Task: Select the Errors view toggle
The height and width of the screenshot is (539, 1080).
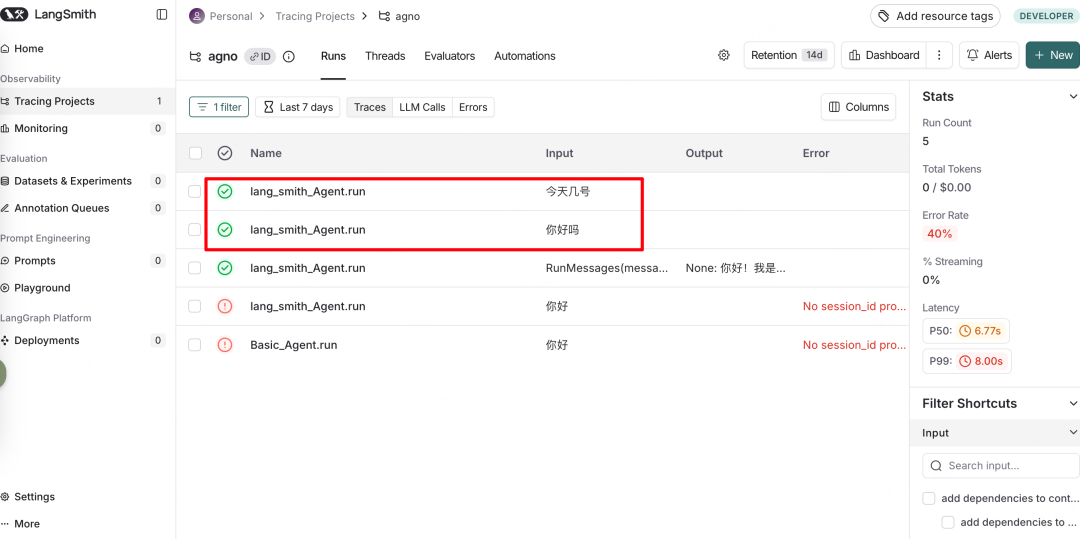Action: (x=473, y=107)
